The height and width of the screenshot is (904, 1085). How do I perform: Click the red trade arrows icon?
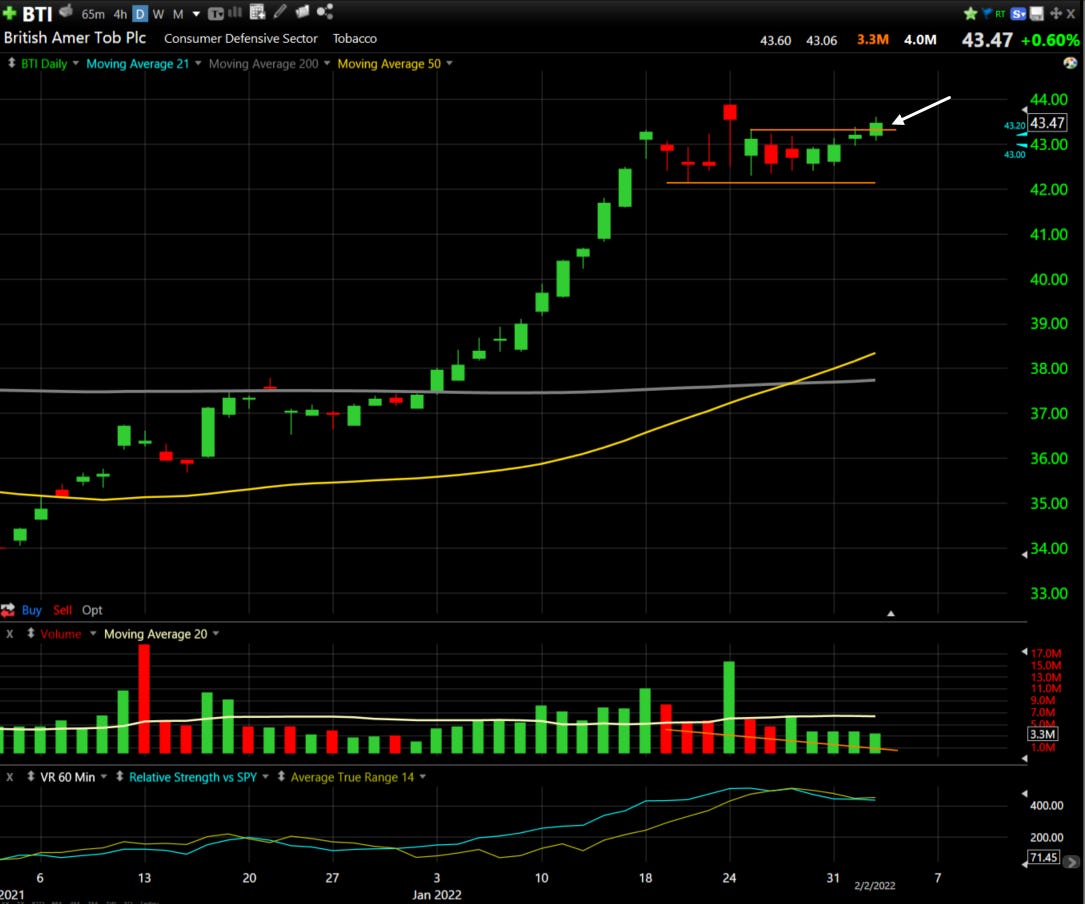(8, 610)
